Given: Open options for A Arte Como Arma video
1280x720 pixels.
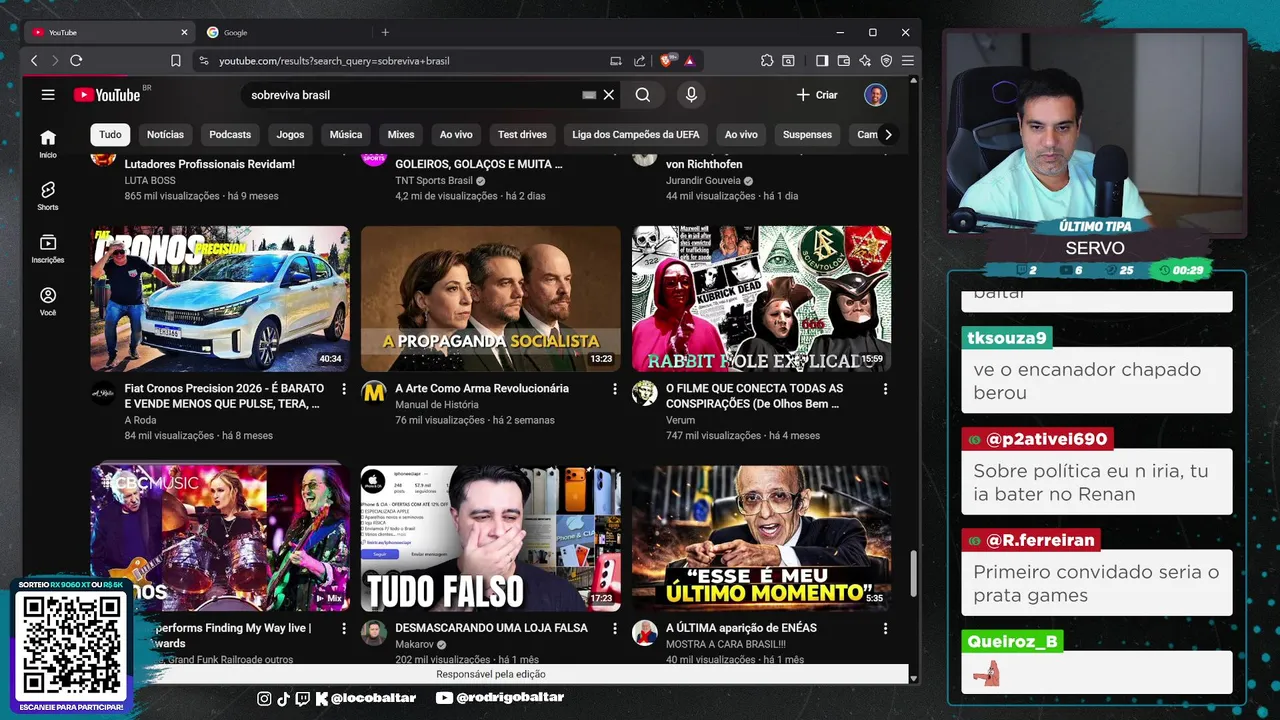Looking at the screenshot, I should tap(615, 389).
